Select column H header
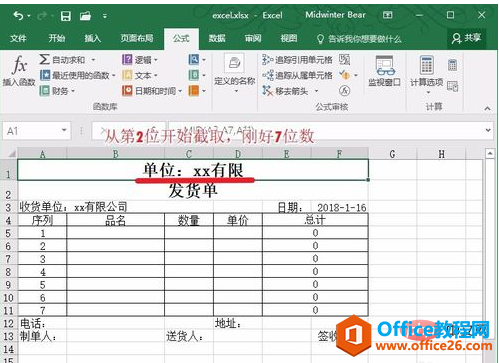 click(441, 154)
